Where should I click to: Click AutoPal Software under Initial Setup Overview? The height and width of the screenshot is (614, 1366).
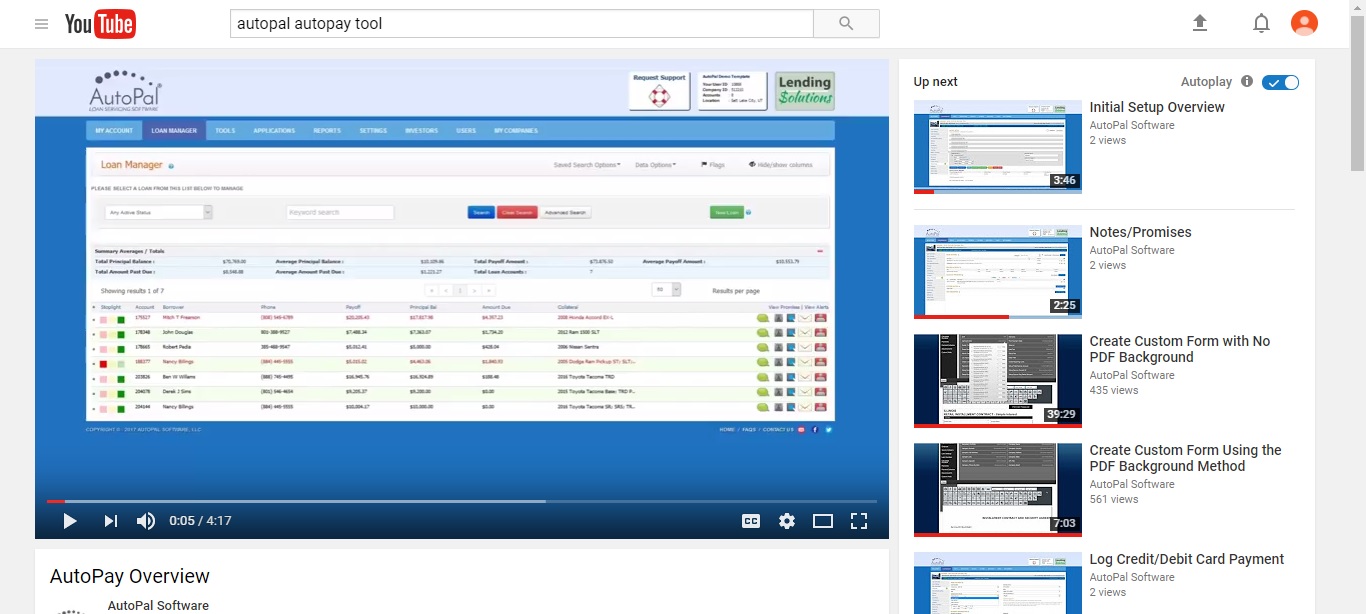click(x=1132, y=125)
